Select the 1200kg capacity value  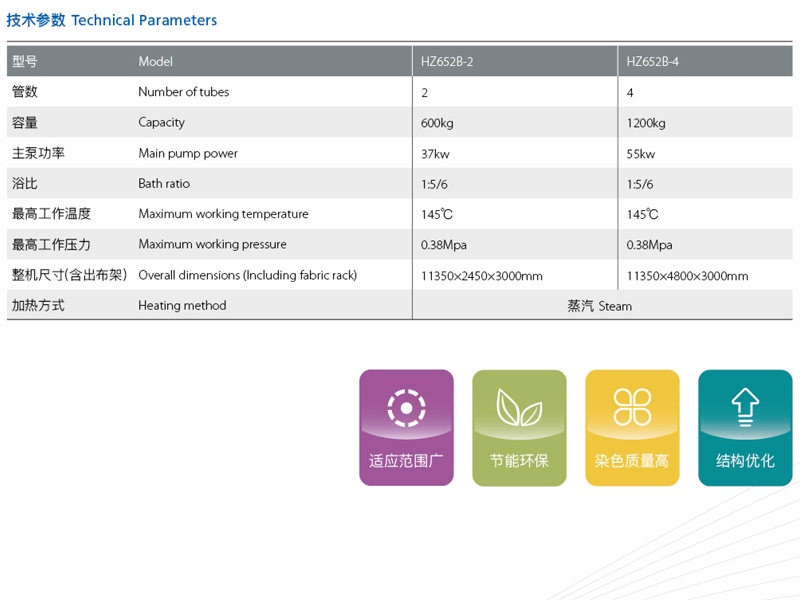tap(646, 123)
